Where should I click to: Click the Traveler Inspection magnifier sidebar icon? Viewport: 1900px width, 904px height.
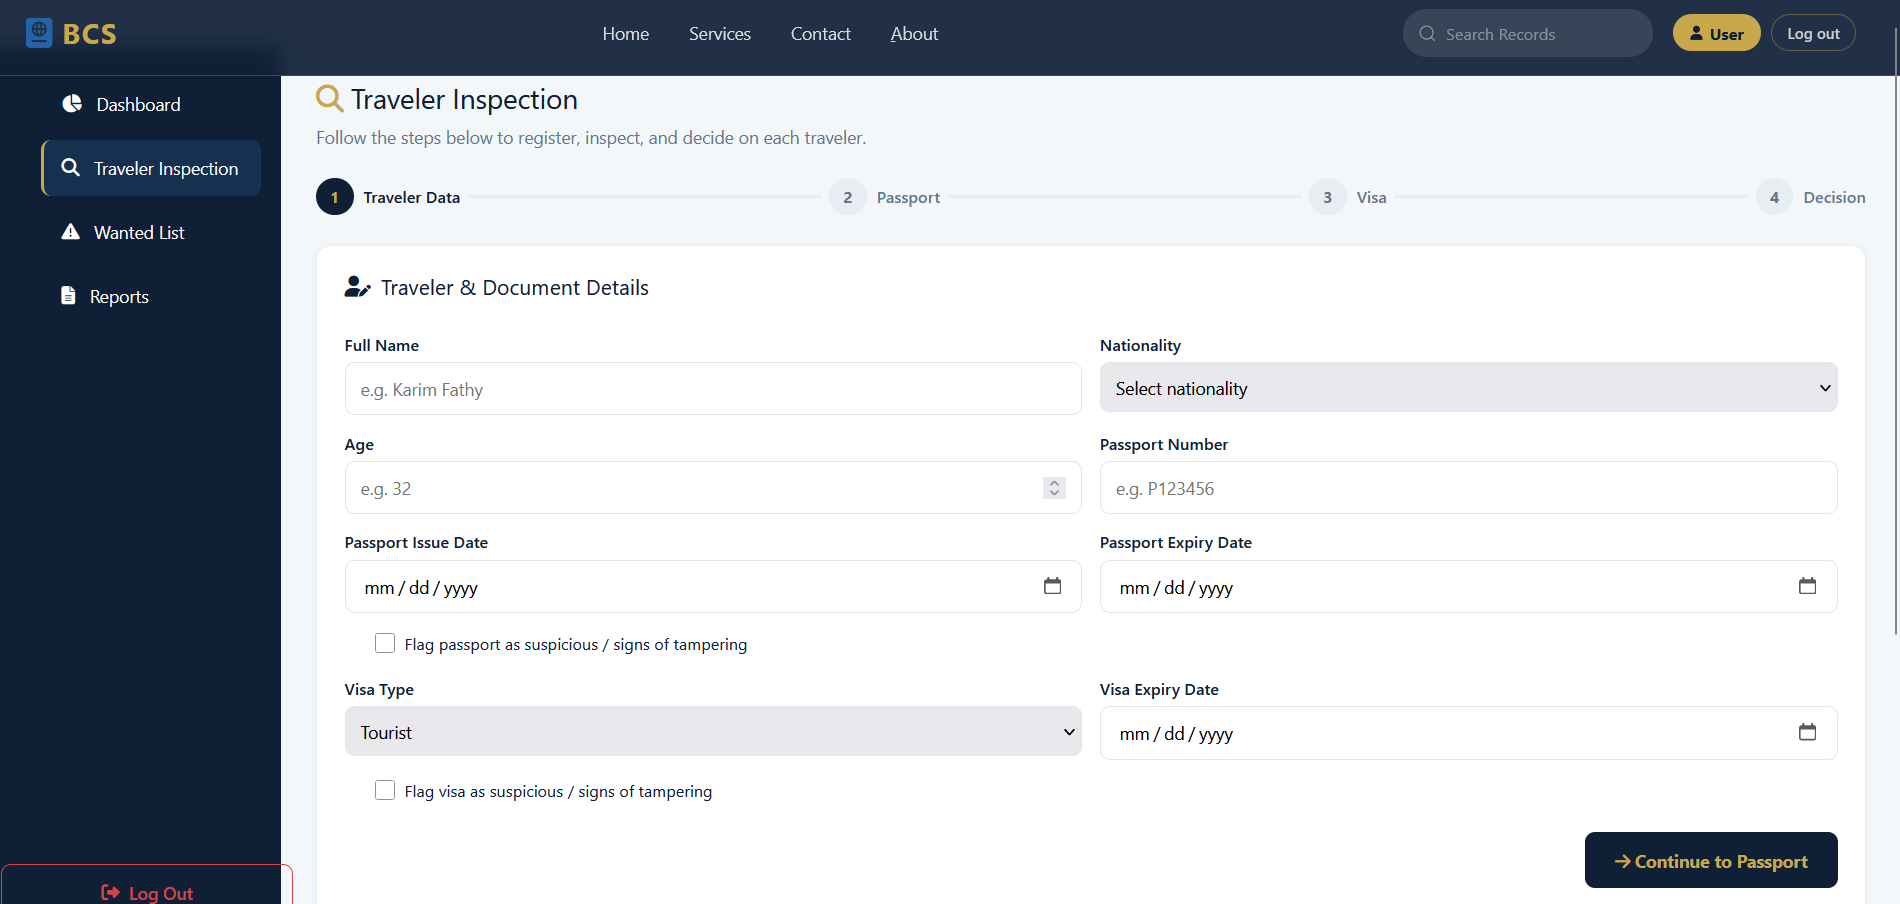pos(70,168)
